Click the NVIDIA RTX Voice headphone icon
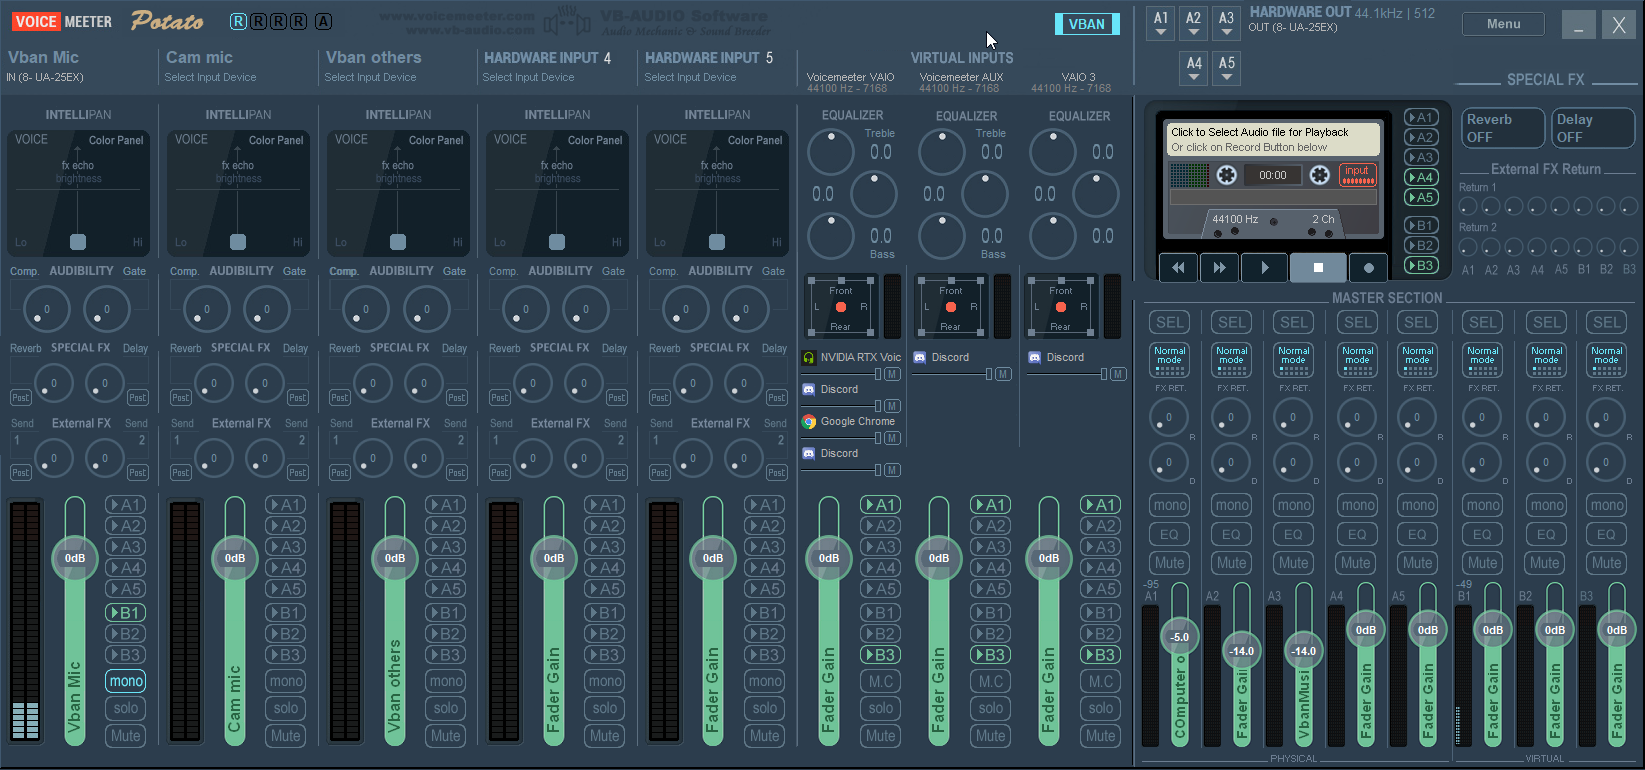Screen dimensions: 1645x770 [x=809, y=357]
